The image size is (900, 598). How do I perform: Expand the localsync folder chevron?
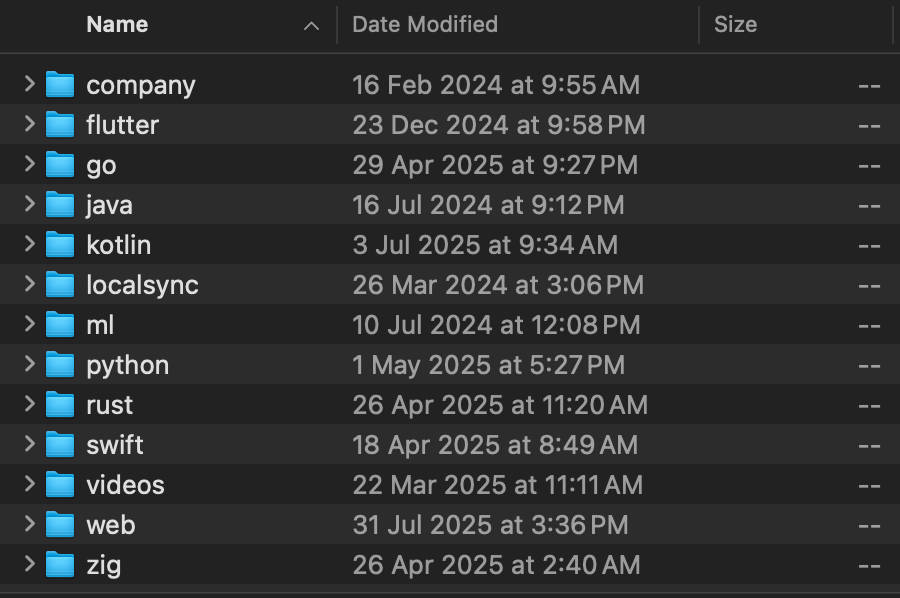pyautogui.click(x=30, y=284)
